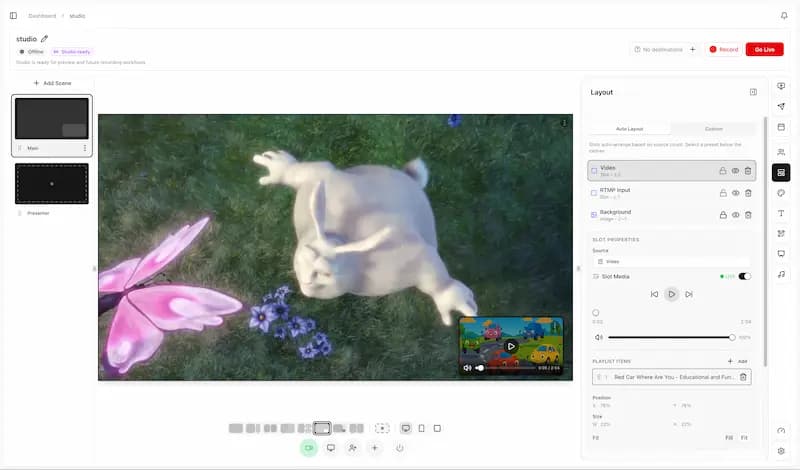800x470 pixels.
Task: Click the Record button
Action: [x=723, y=50]
